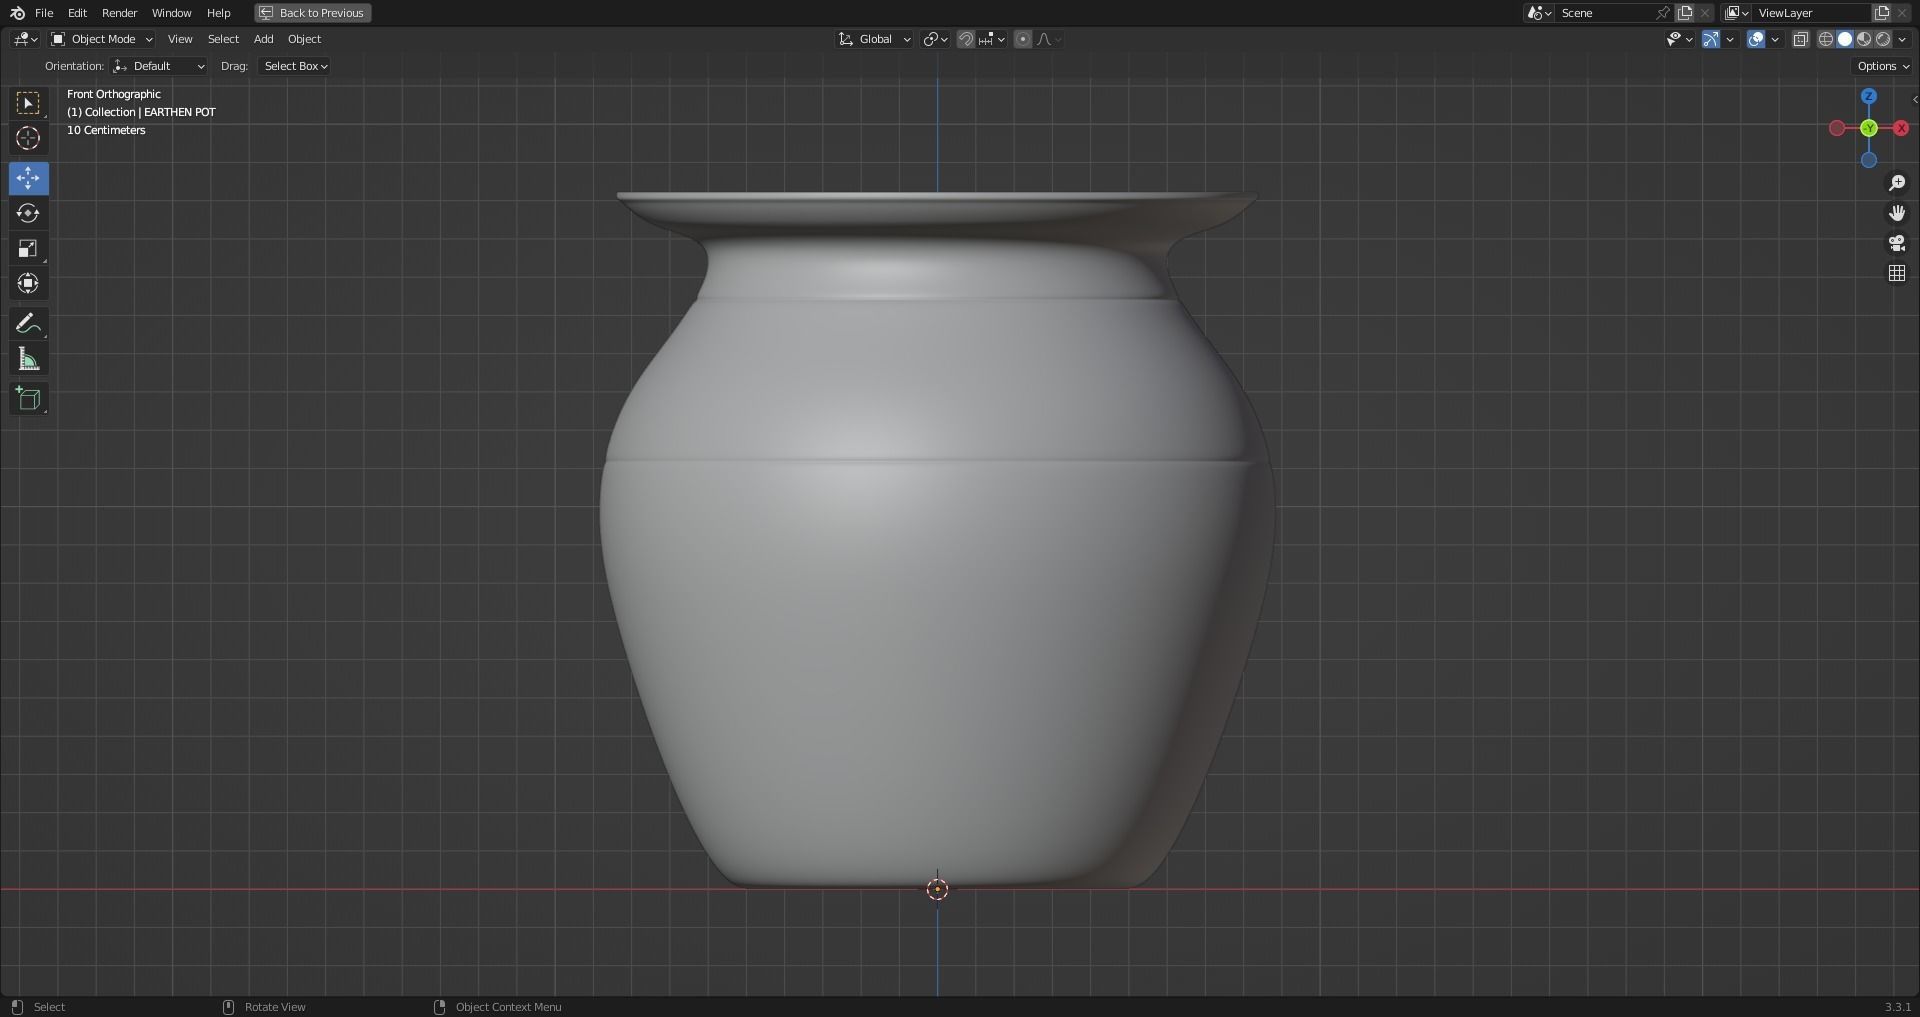
Task: Open the Edit menu
Action: tap(77, 13)
